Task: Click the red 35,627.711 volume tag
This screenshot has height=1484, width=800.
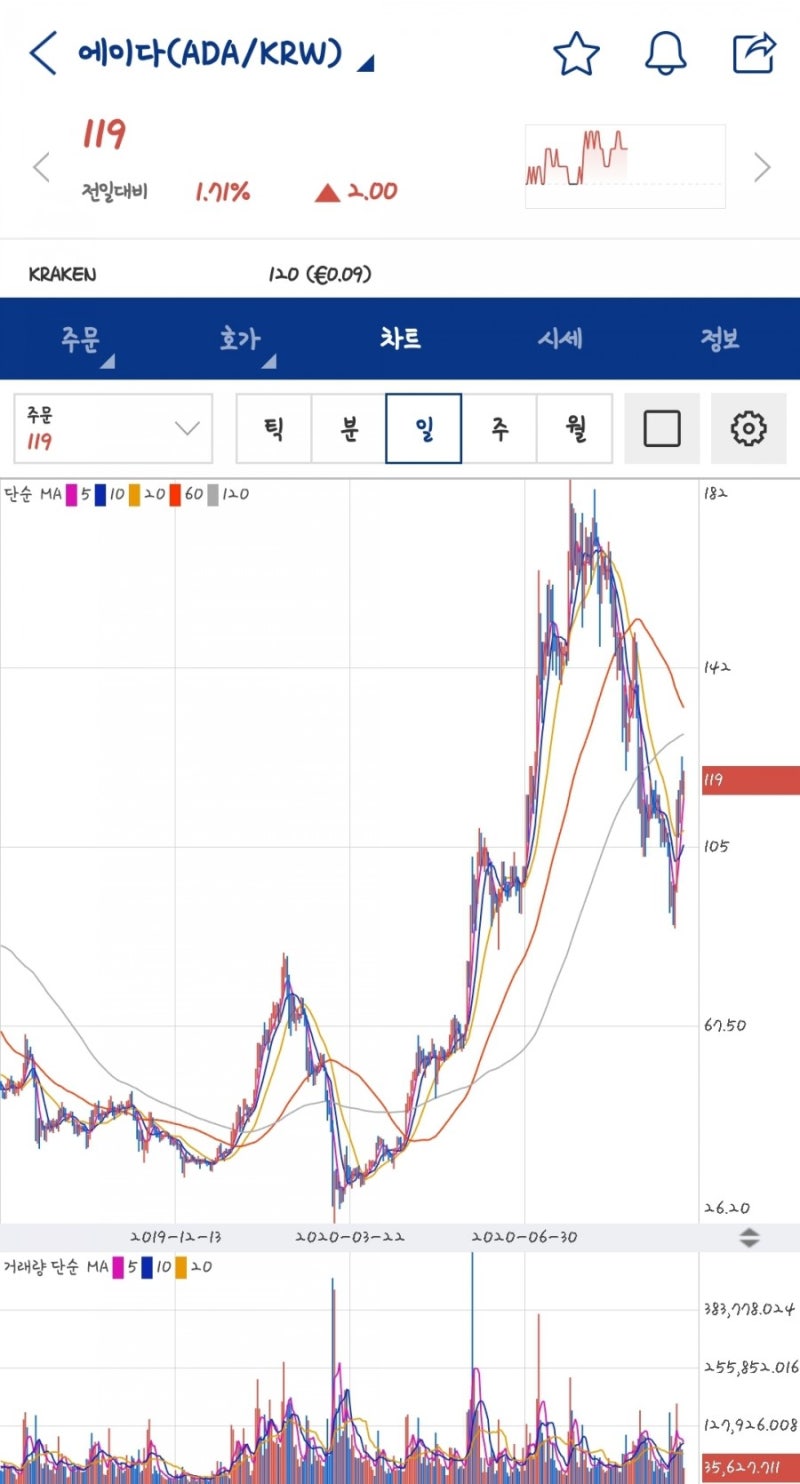Action: point(750,1466)
